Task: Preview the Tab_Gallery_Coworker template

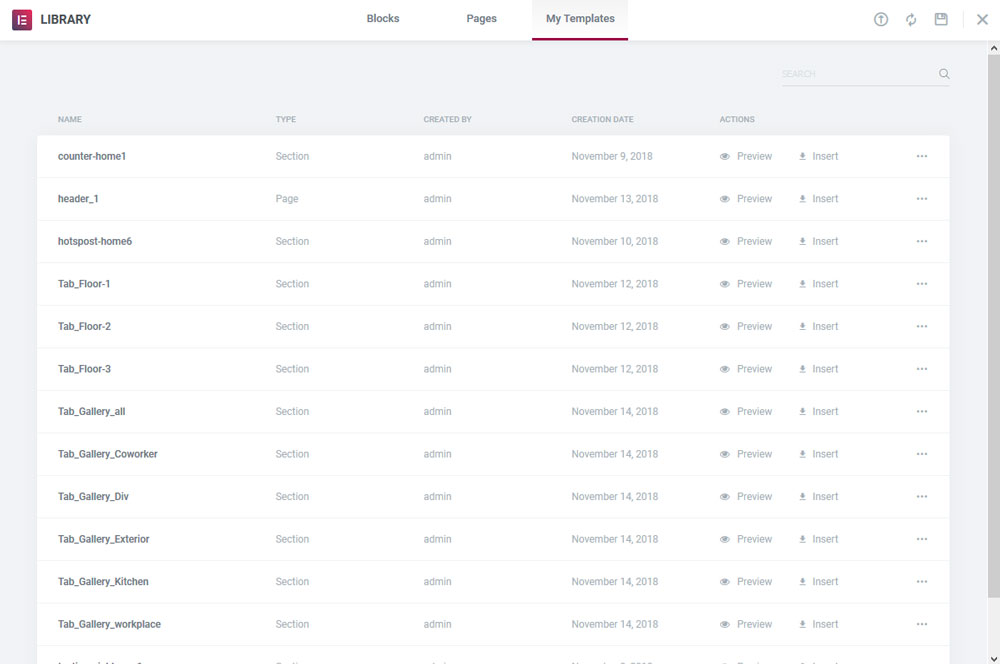Action: pos(747,454)
